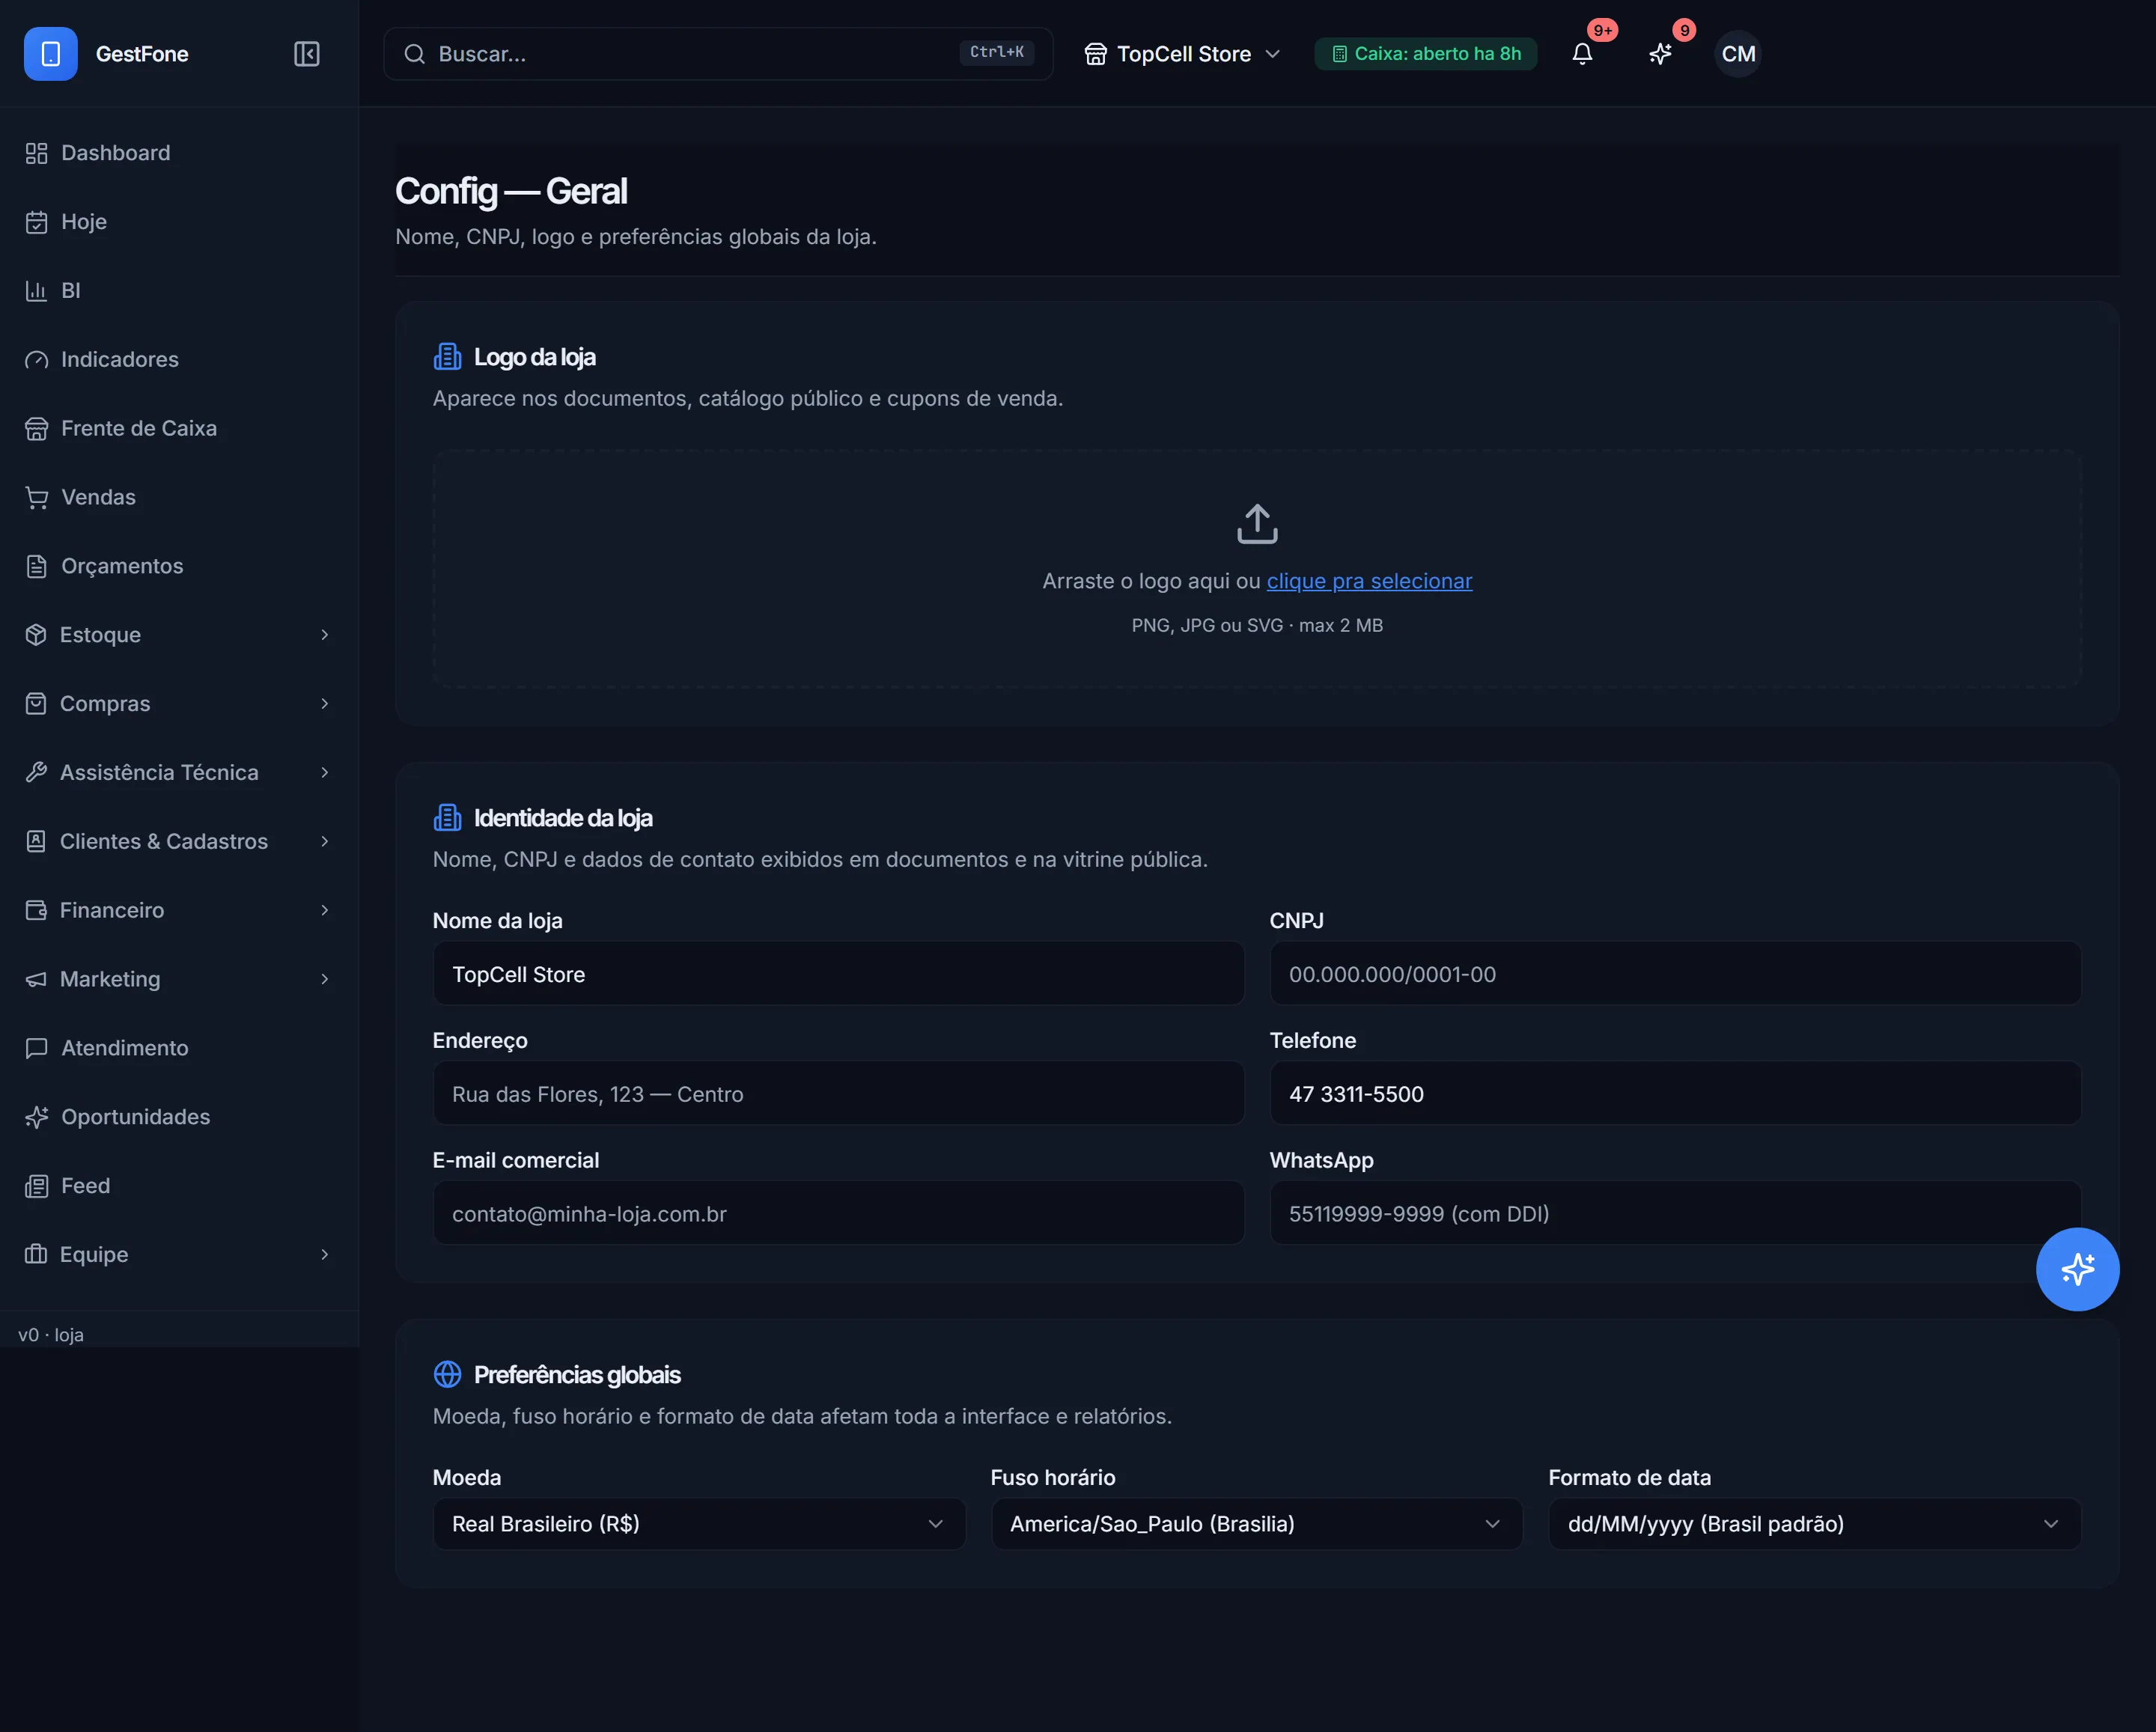Click the Atendimento chat bubble icon

pyautogui.click(x=37, y=1048)
